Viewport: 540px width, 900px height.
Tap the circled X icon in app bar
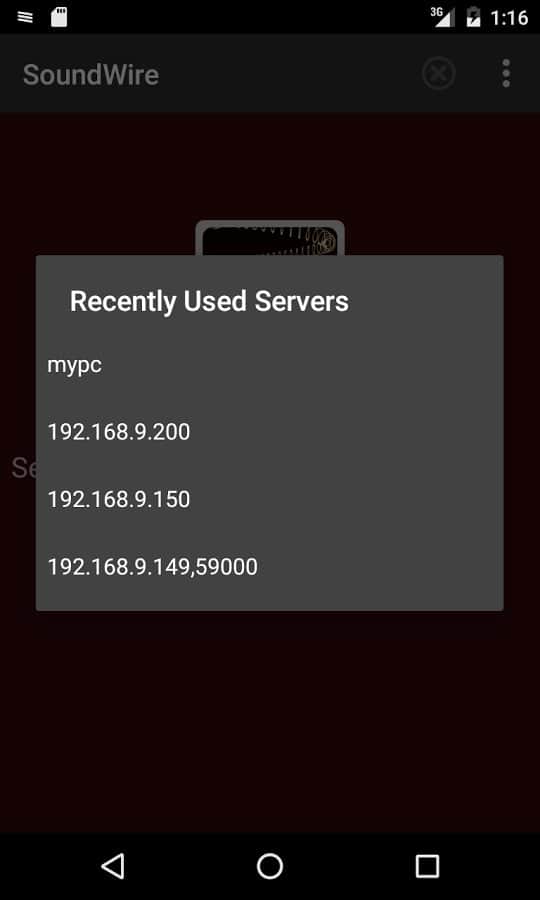tap(439, 74)
